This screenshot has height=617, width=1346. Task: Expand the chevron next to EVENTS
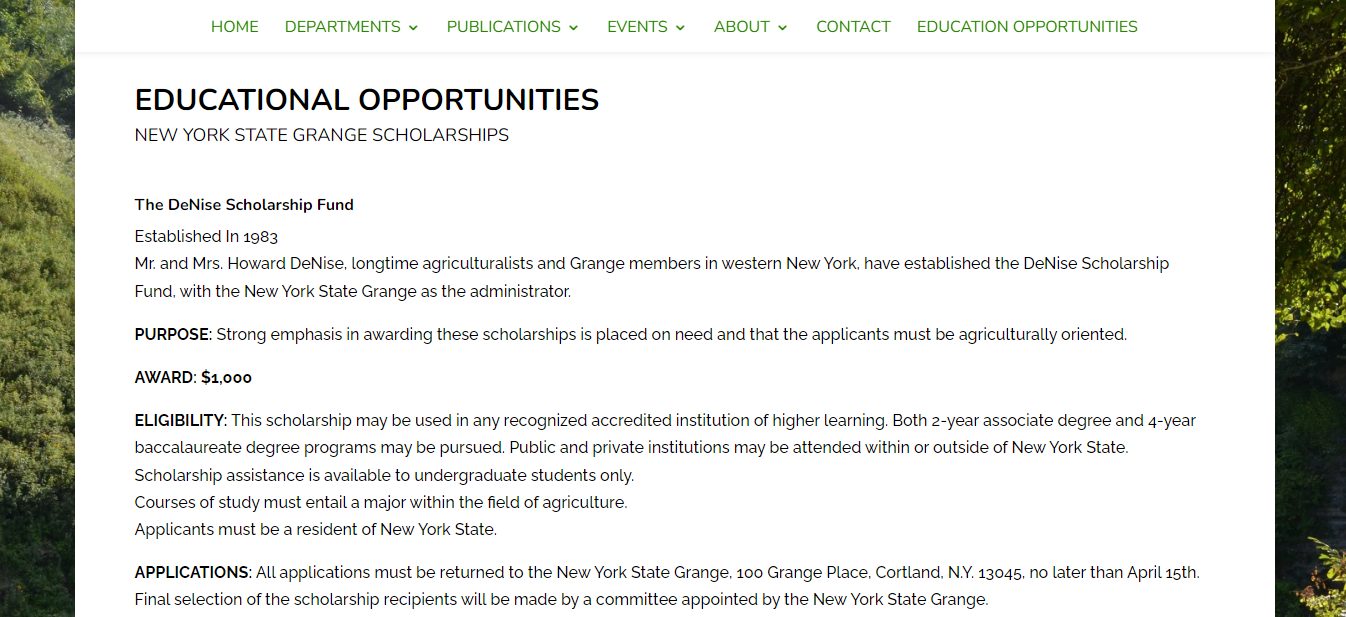pos(681,28)
